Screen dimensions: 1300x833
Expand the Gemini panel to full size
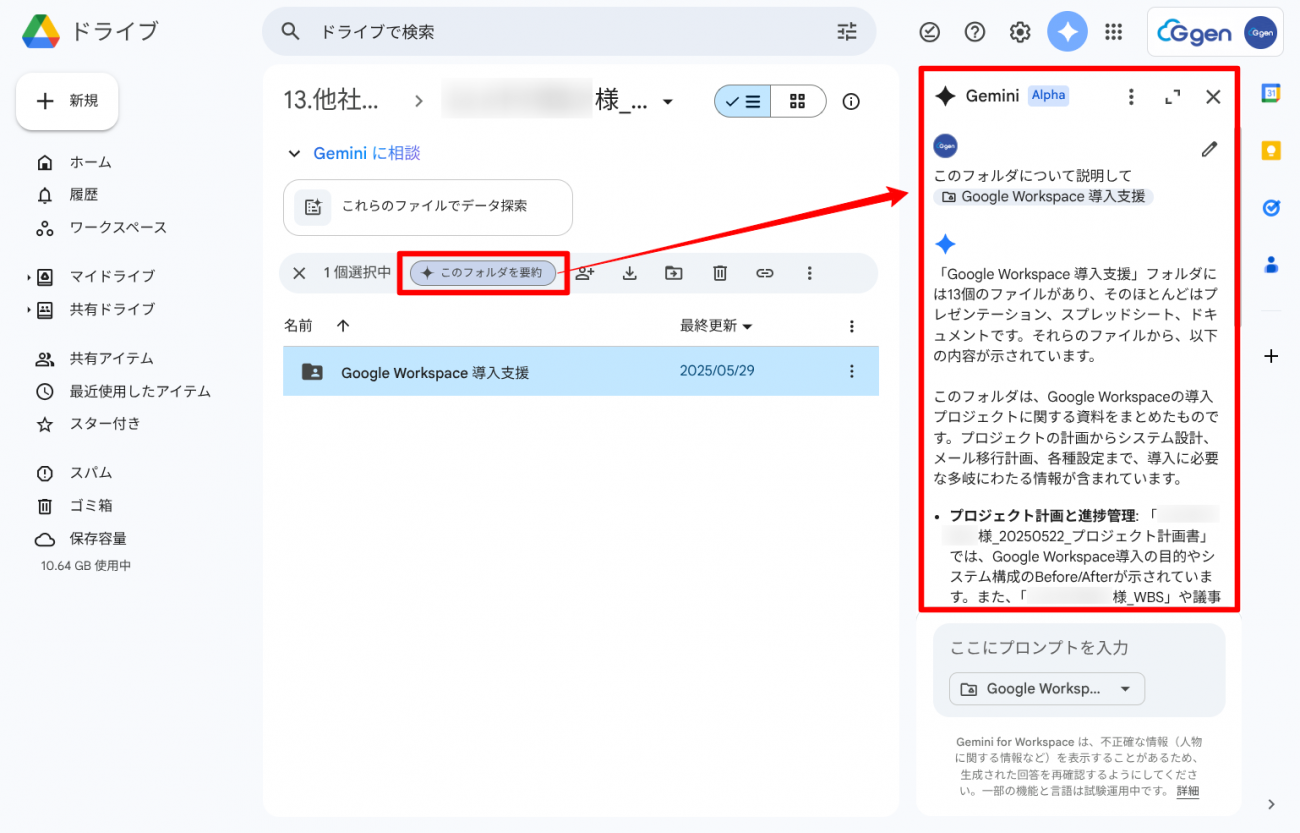1172,97
